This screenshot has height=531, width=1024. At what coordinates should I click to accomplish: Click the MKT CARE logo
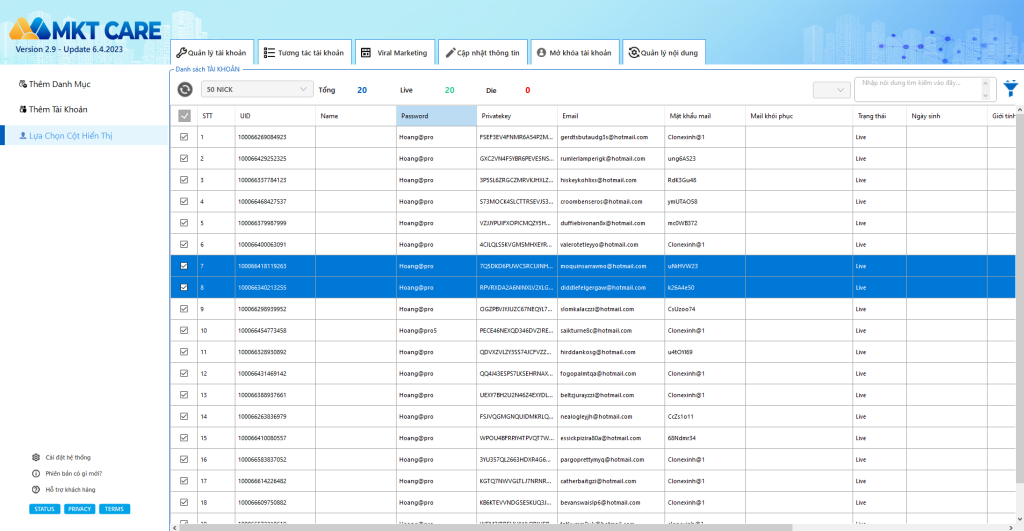(84, 29)
